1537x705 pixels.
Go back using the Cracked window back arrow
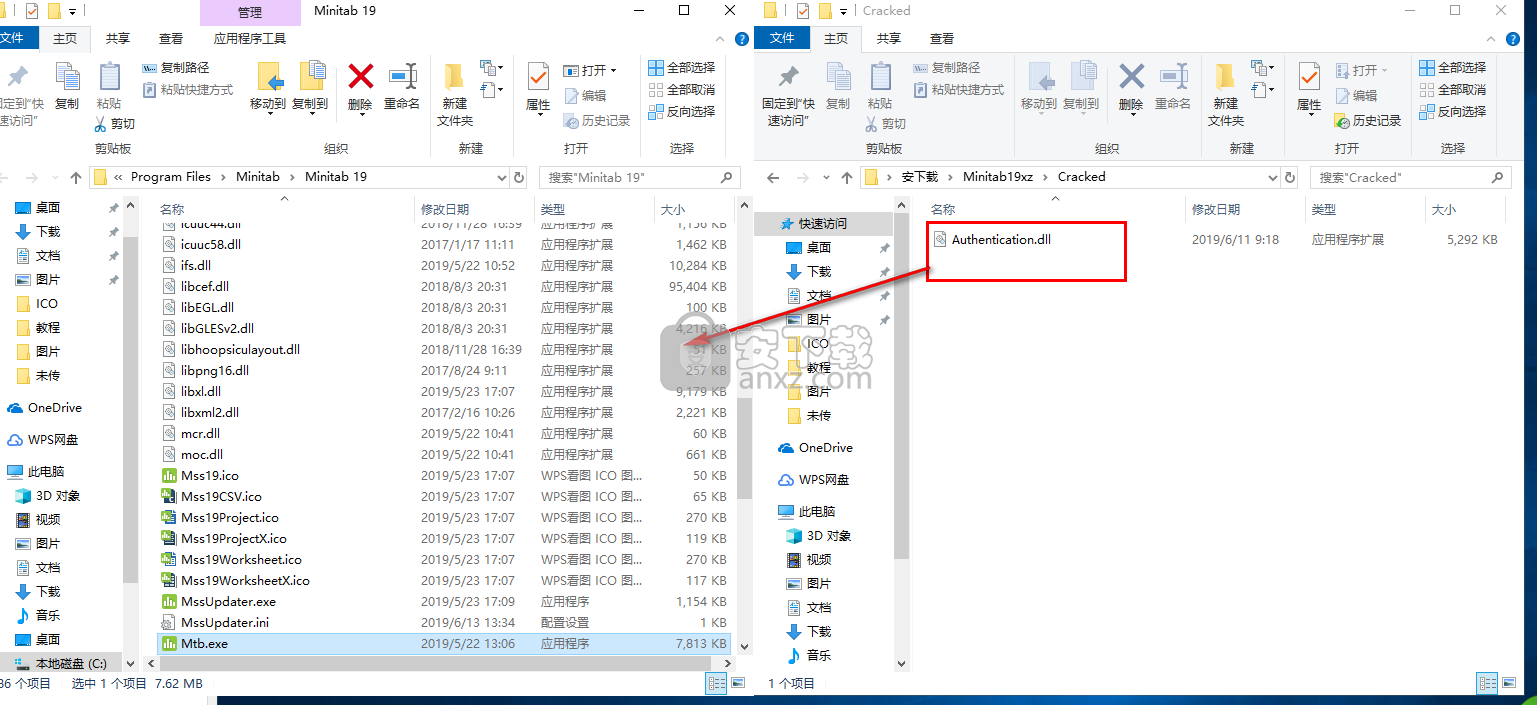772,178
